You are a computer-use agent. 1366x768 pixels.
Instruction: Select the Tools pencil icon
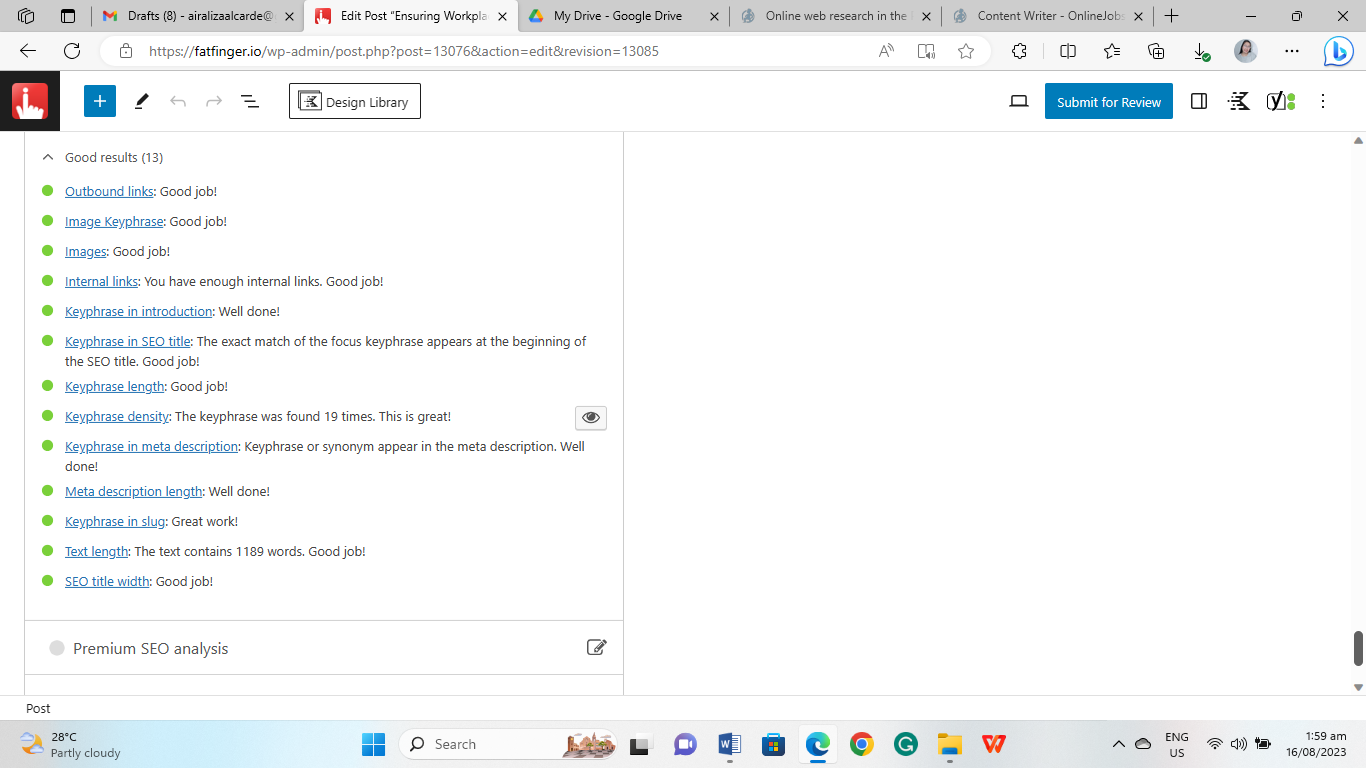coord(142,101)
